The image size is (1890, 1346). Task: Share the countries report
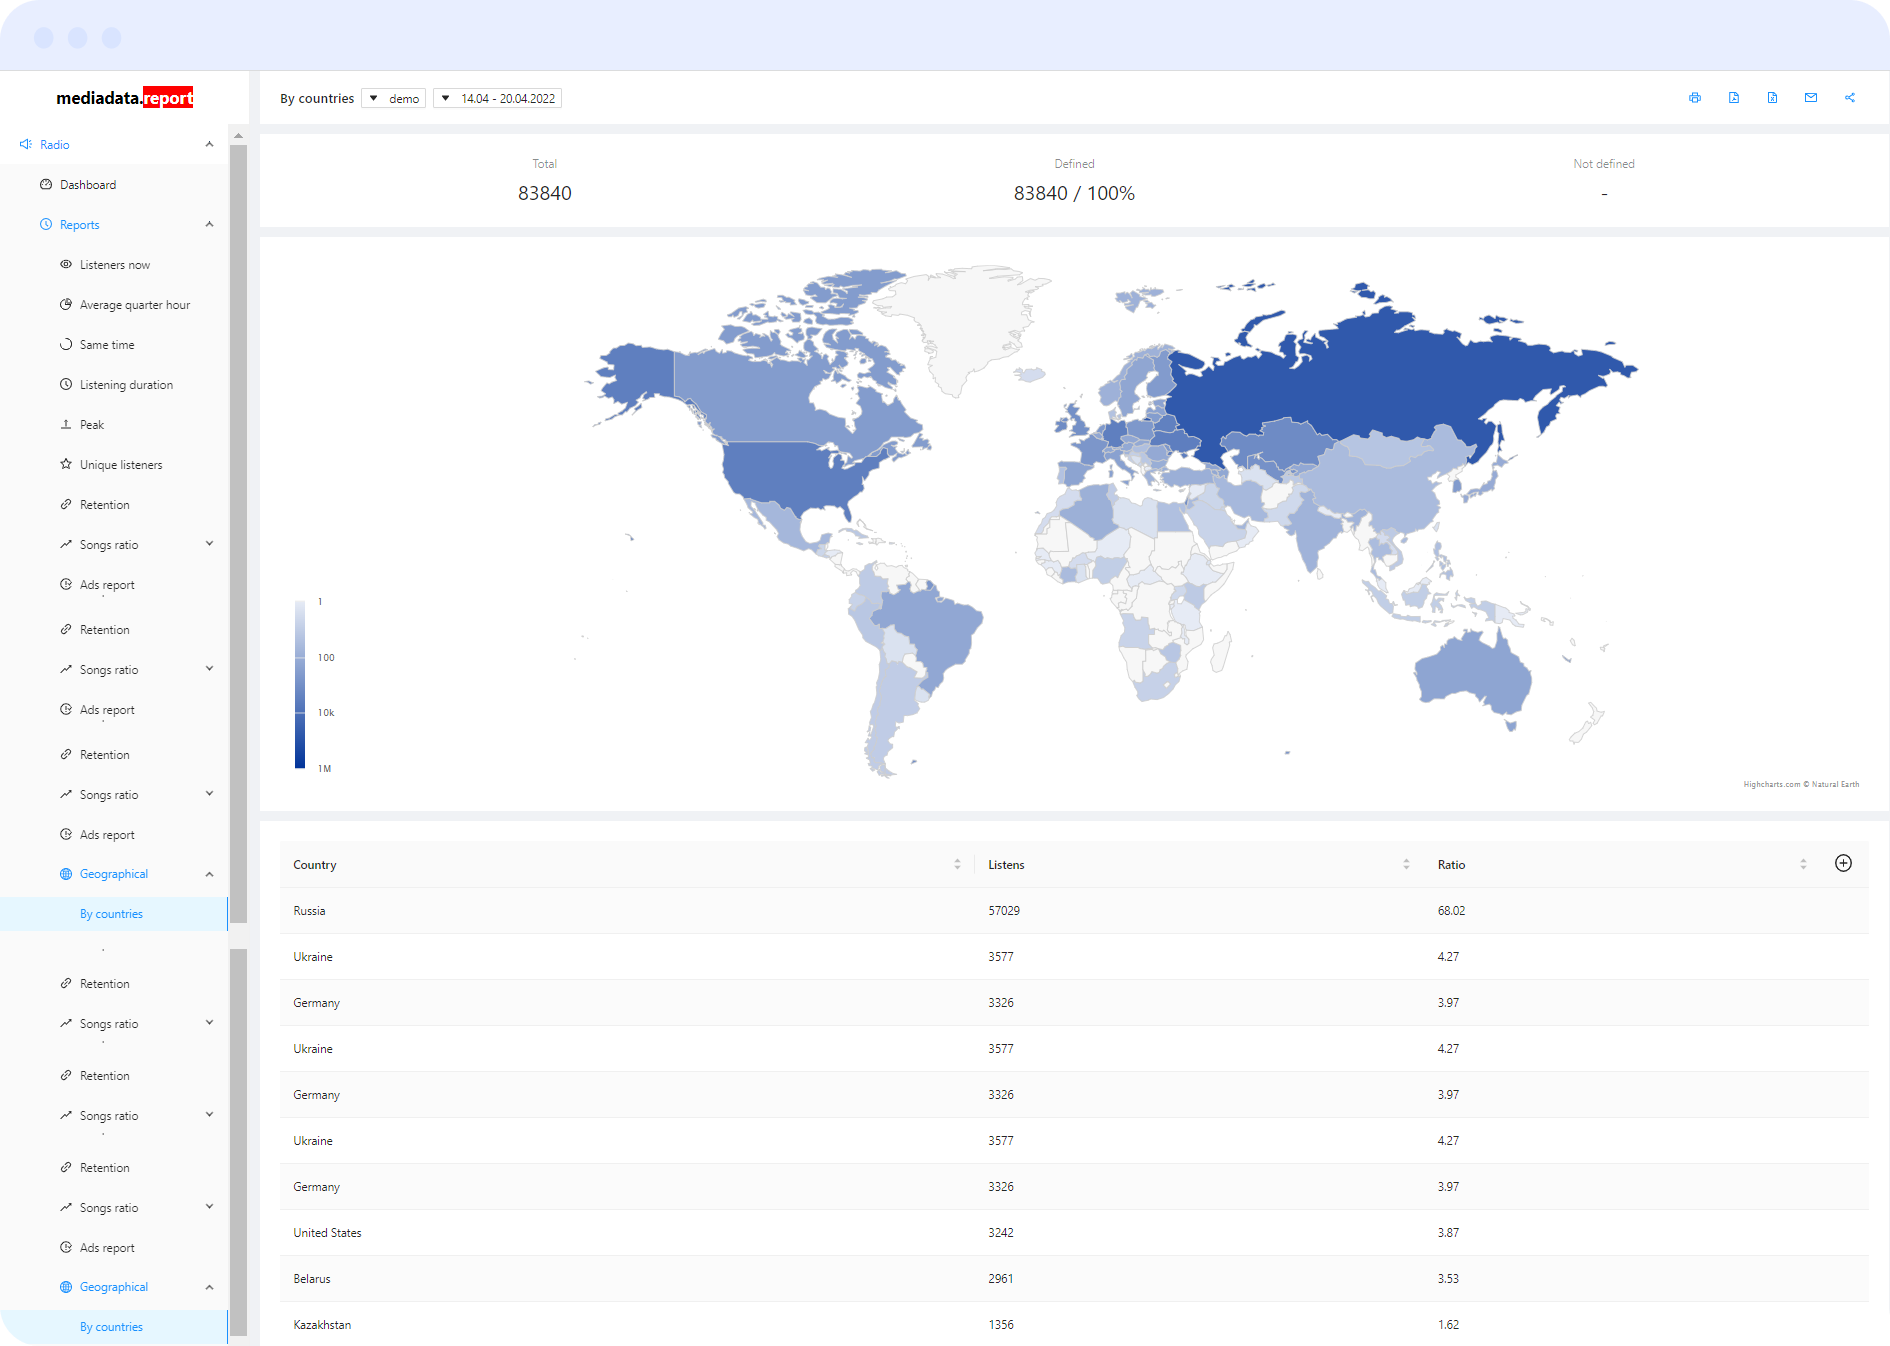point(1850,98)
